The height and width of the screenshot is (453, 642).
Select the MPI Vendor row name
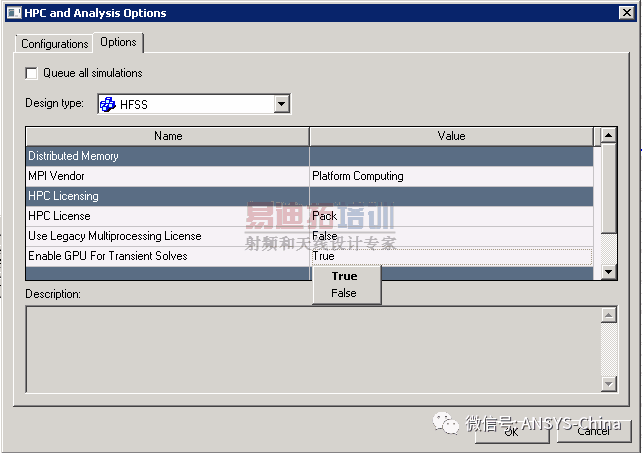pyautogui.click(x=167, y=176)
